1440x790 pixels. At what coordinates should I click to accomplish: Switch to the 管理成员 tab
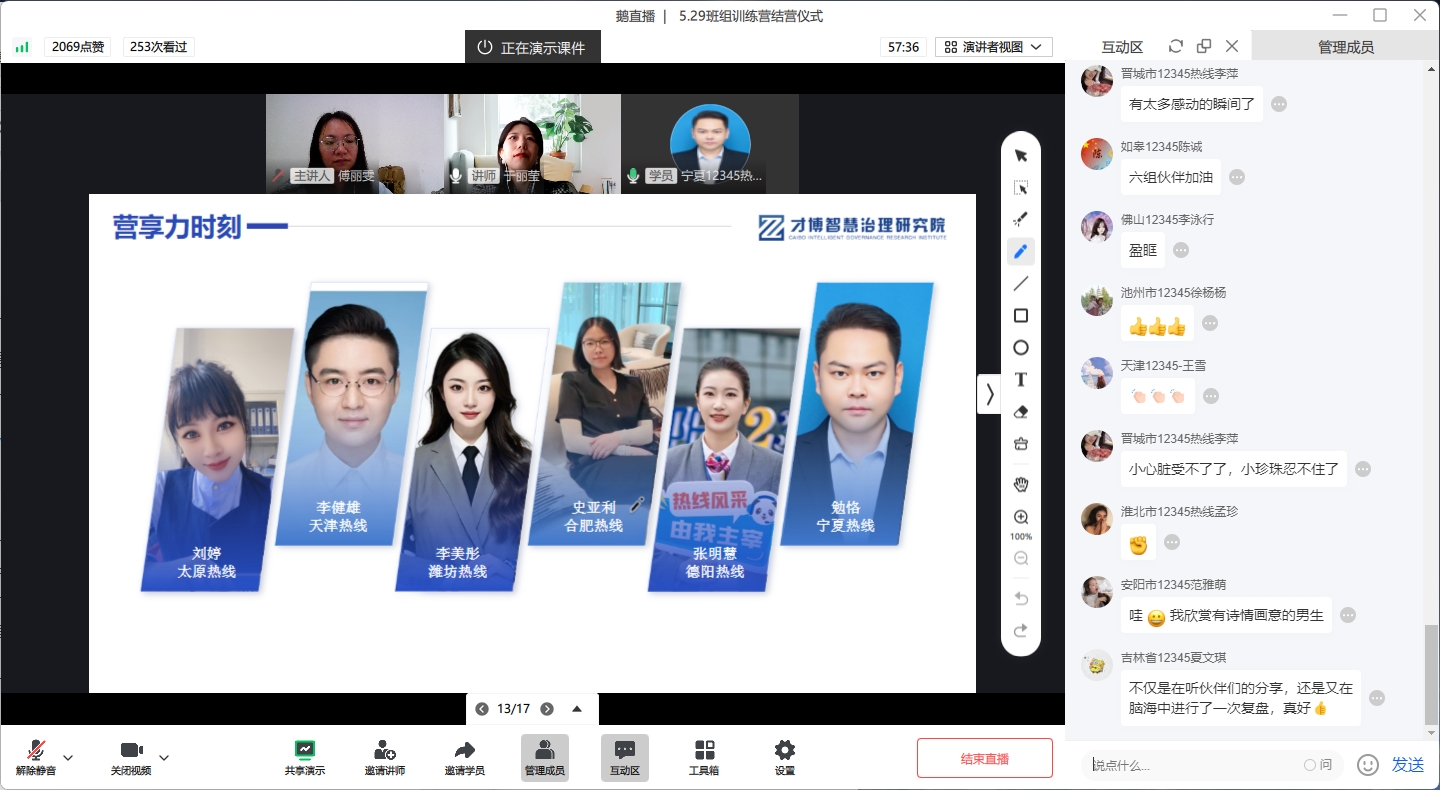1345,47
